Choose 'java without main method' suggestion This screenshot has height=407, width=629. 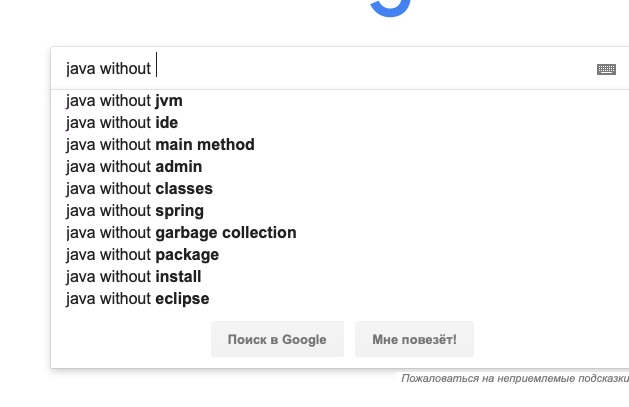point(340,145)
